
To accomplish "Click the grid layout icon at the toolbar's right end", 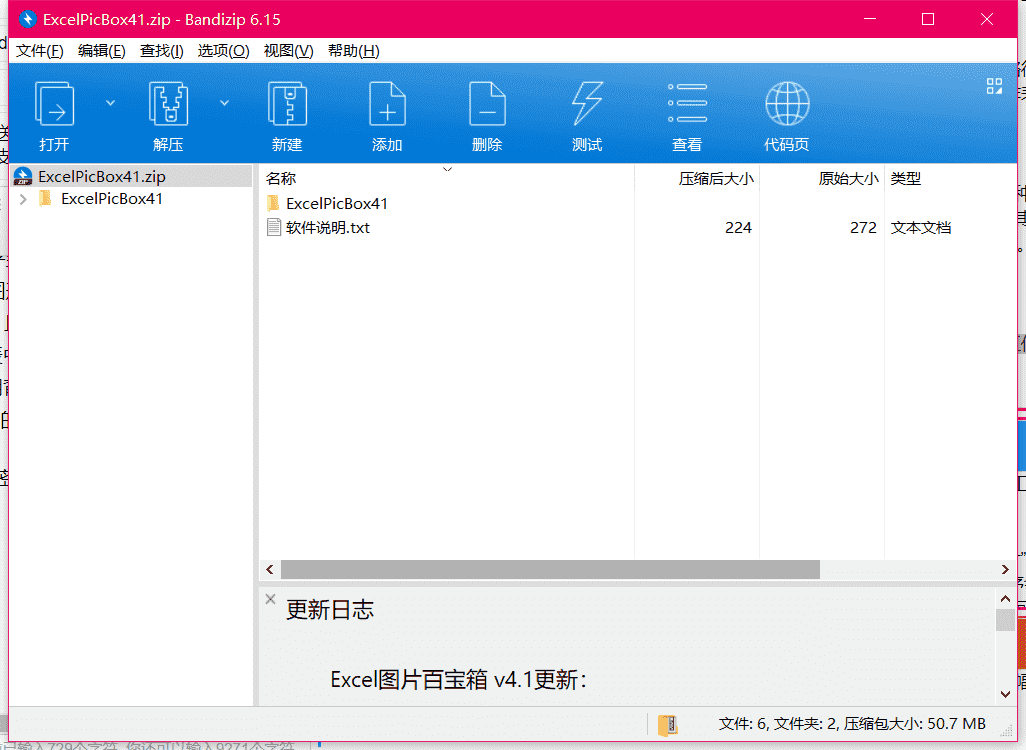I will coord(995,86).
